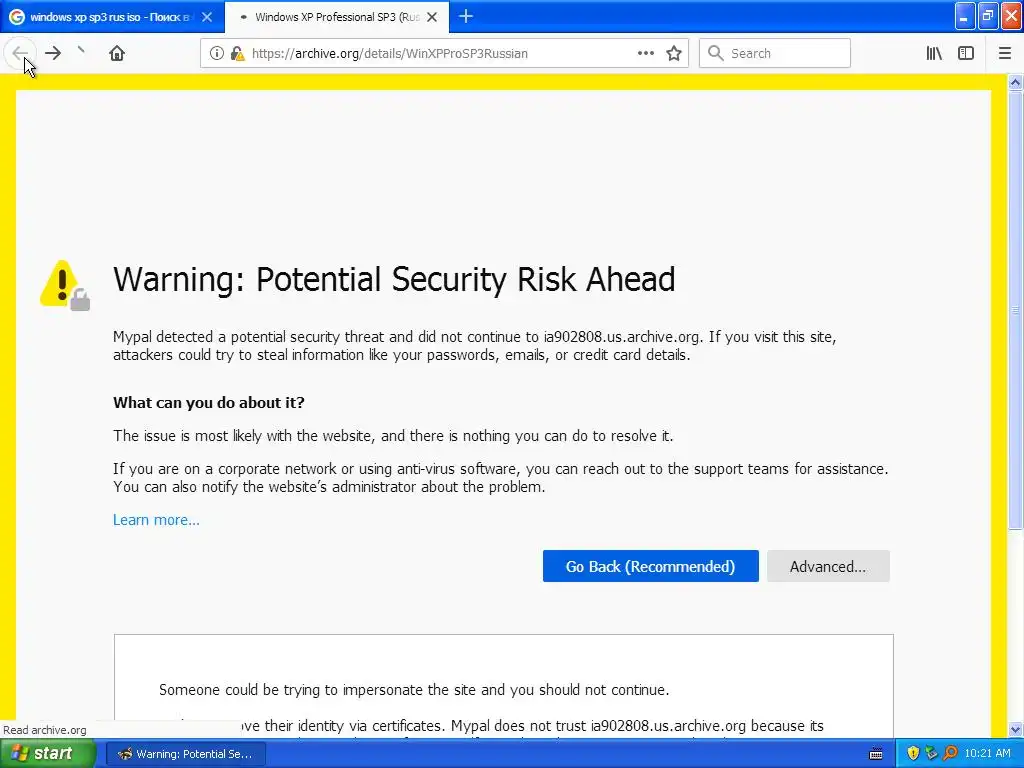Open the hamburger application menu
1024x768 pixels.
(1005, 53)
